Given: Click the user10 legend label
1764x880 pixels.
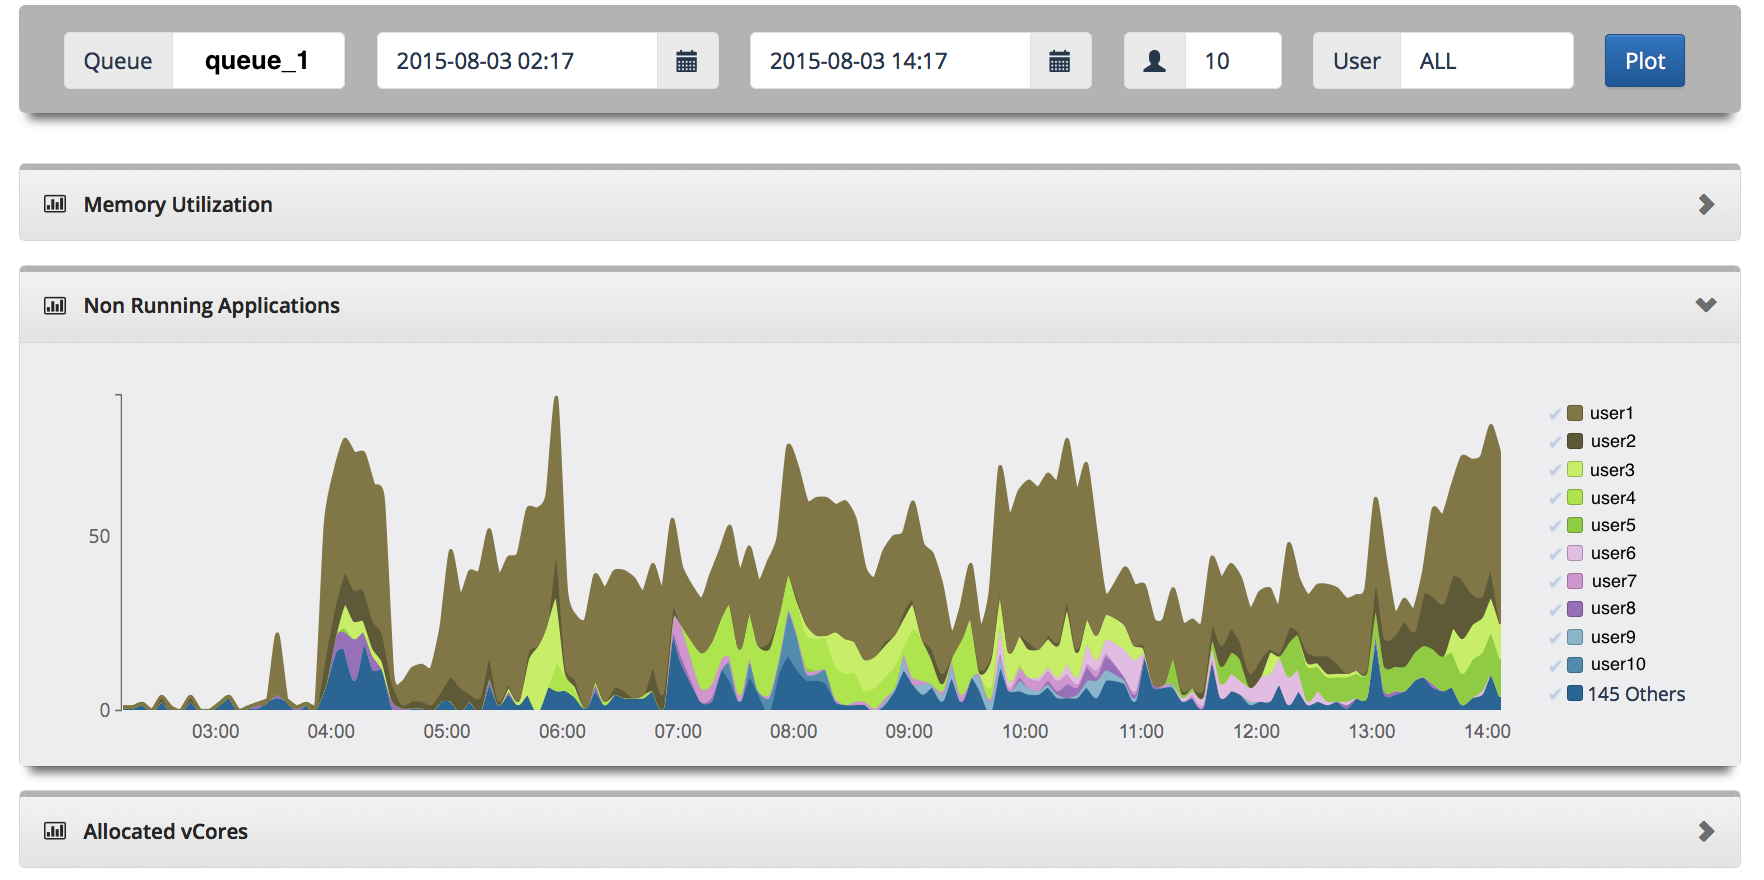Looking at the screenshot, I should click(x=1618, y=664).
